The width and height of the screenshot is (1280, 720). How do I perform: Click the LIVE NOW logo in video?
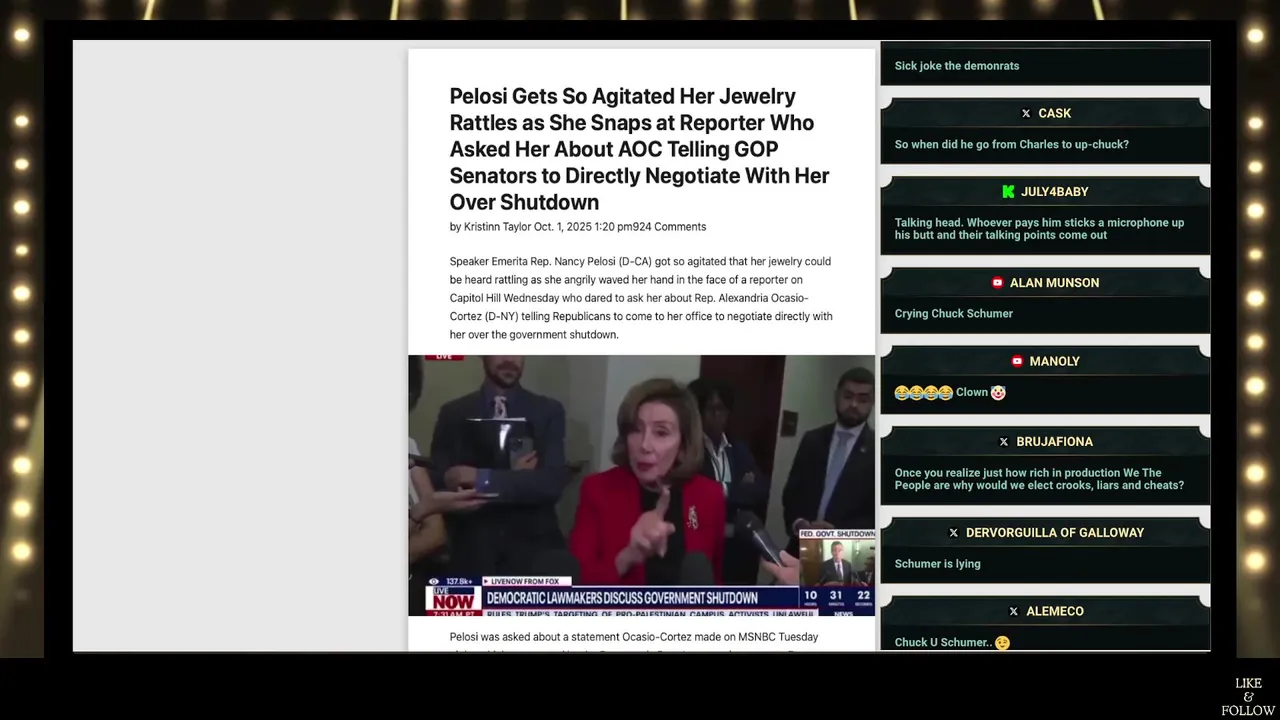[x=453, y=598]
